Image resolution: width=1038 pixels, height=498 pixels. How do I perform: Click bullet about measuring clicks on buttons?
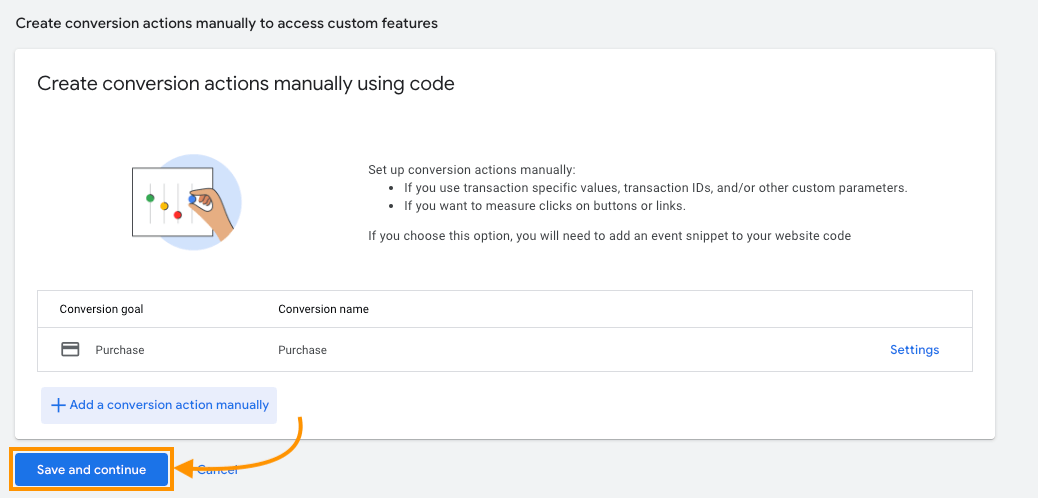click(545, 206)
